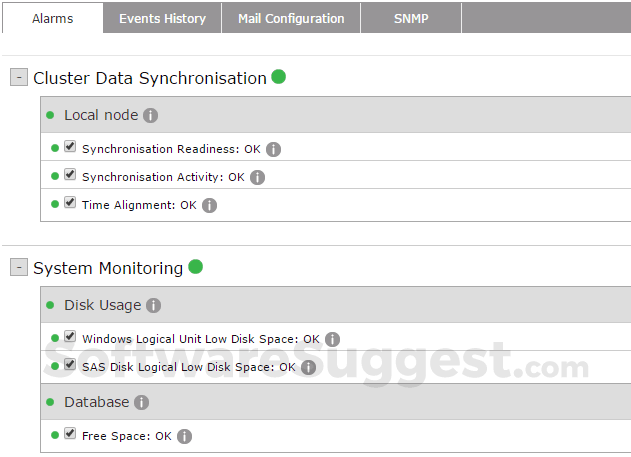Show info for SAS Disk Logical alarm
This screenshot has width=631, height=457.
309,367
